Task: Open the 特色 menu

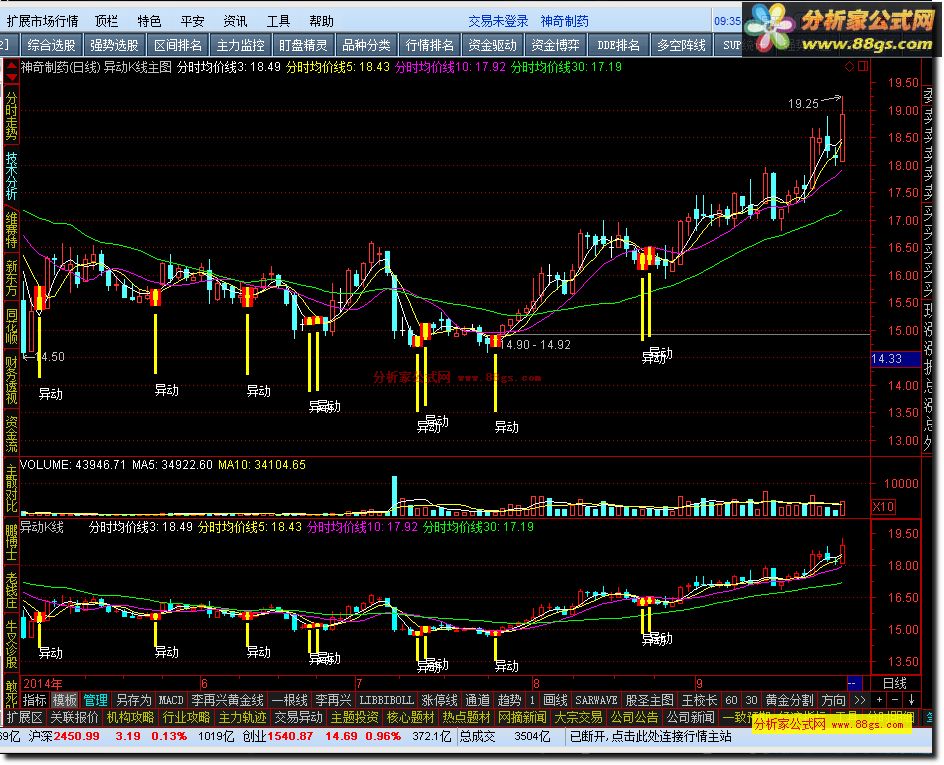Action: click(149, 21)
